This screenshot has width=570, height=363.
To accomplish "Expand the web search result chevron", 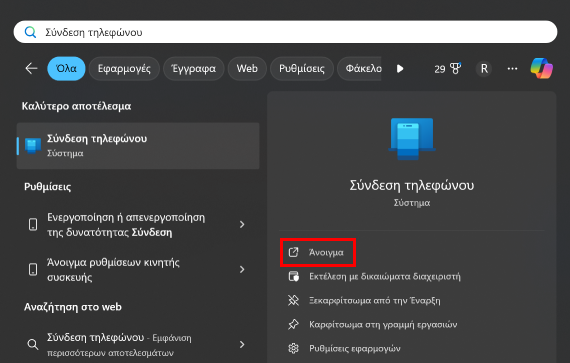I will [x=242, y=344].
